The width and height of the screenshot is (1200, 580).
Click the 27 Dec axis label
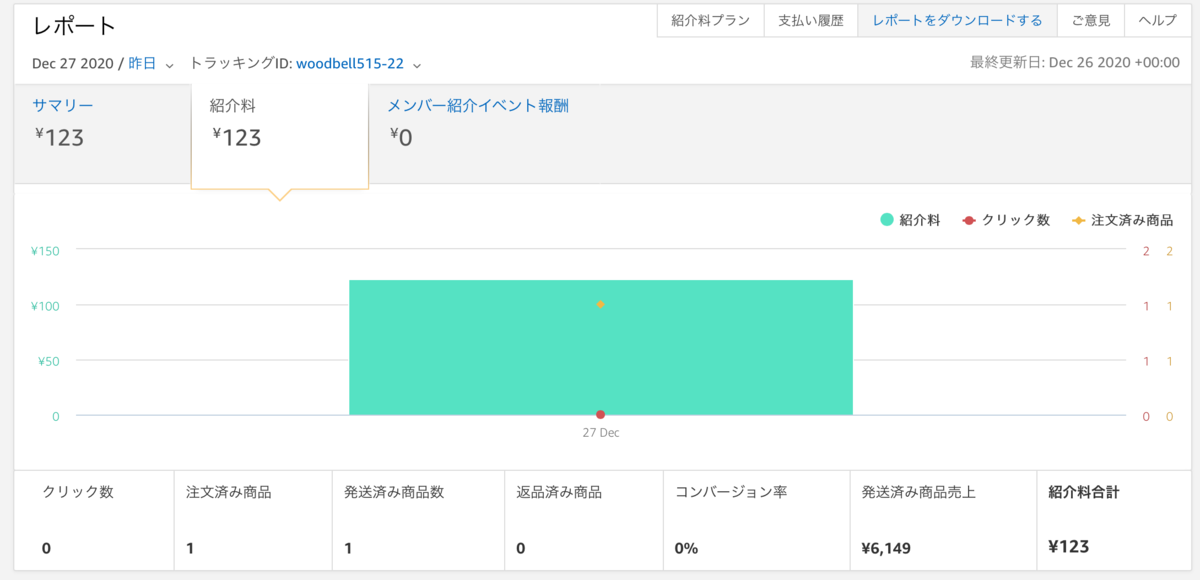pos(601,433)
